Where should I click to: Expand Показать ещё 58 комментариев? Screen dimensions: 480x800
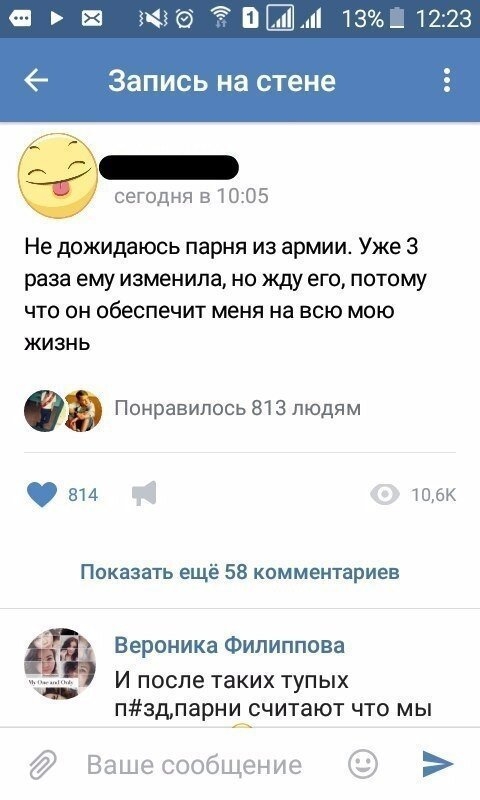(240, 572)
